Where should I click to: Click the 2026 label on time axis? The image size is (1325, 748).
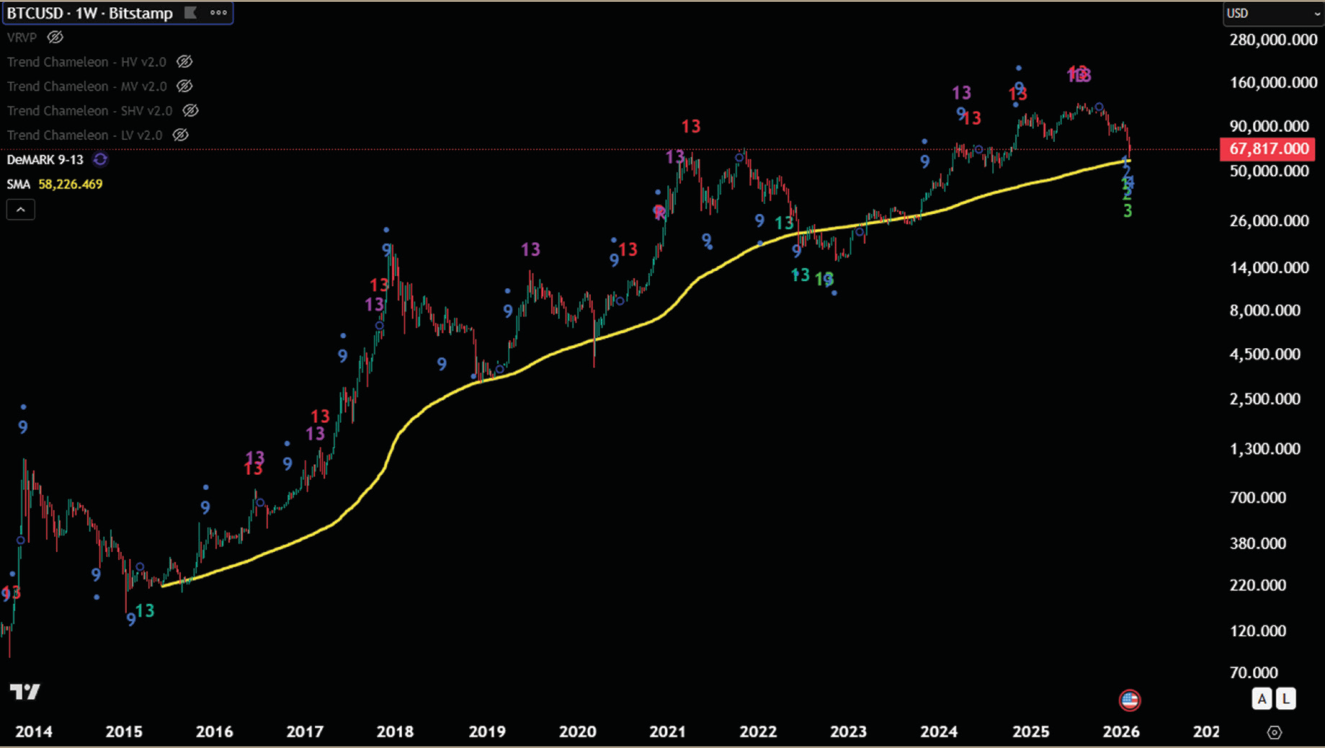[1123, 731]
